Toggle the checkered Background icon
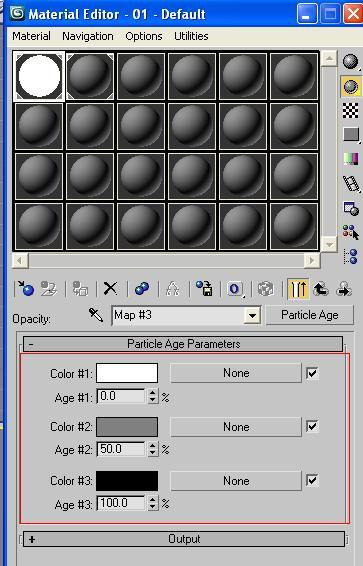 (351, 110)
